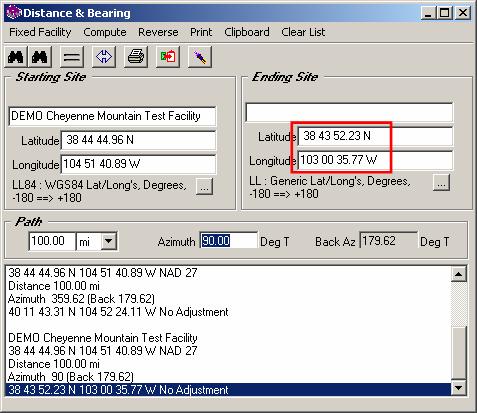Open the Fixed Facility menu
This screenshot has width=477, height=413.
[40, 32]
